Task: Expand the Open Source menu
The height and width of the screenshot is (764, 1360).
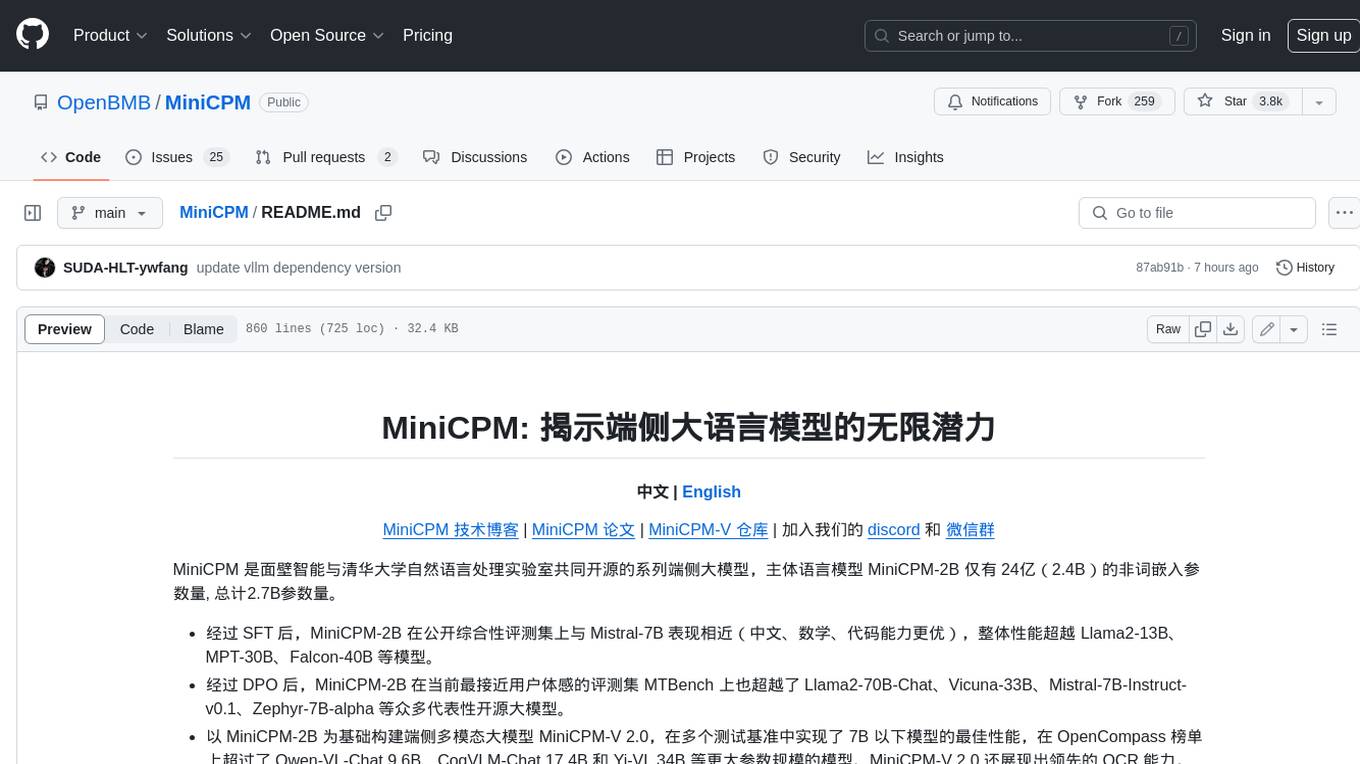Action: 327,35
